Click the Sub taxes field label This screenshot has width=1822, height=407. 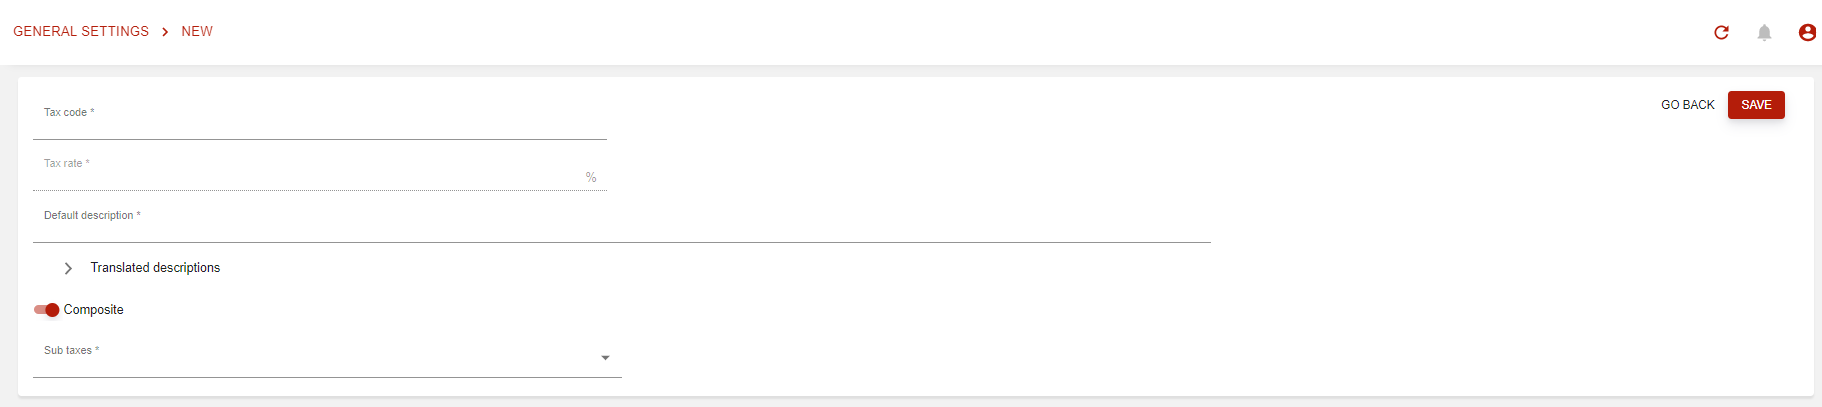pos(68,351)
